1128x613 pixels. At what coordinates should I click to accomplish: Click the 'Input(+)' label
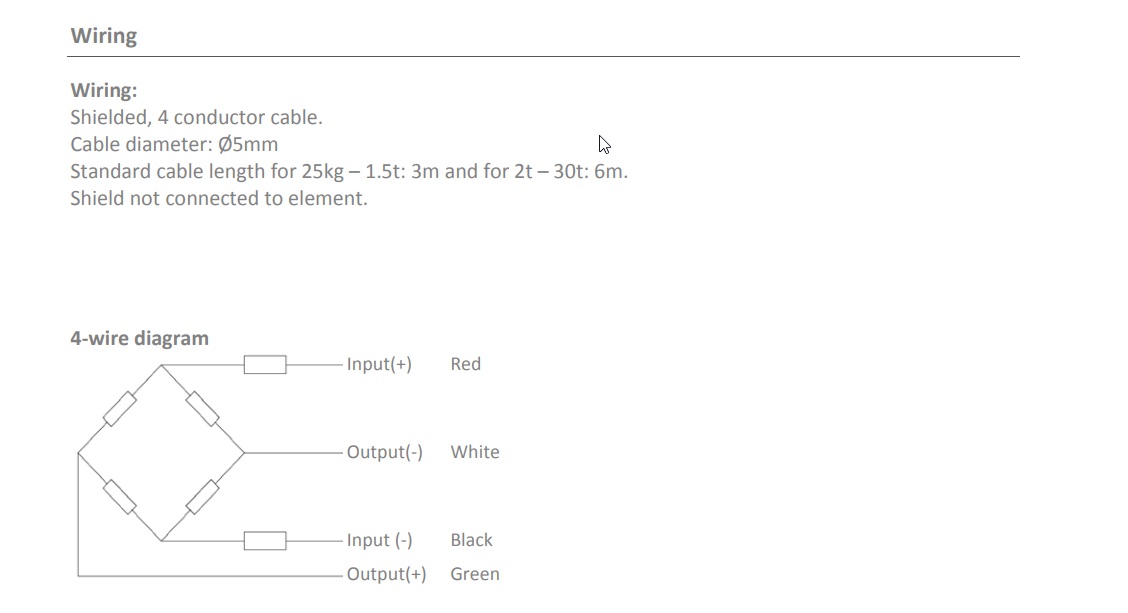pyautogui.click(x=379, y=364)
